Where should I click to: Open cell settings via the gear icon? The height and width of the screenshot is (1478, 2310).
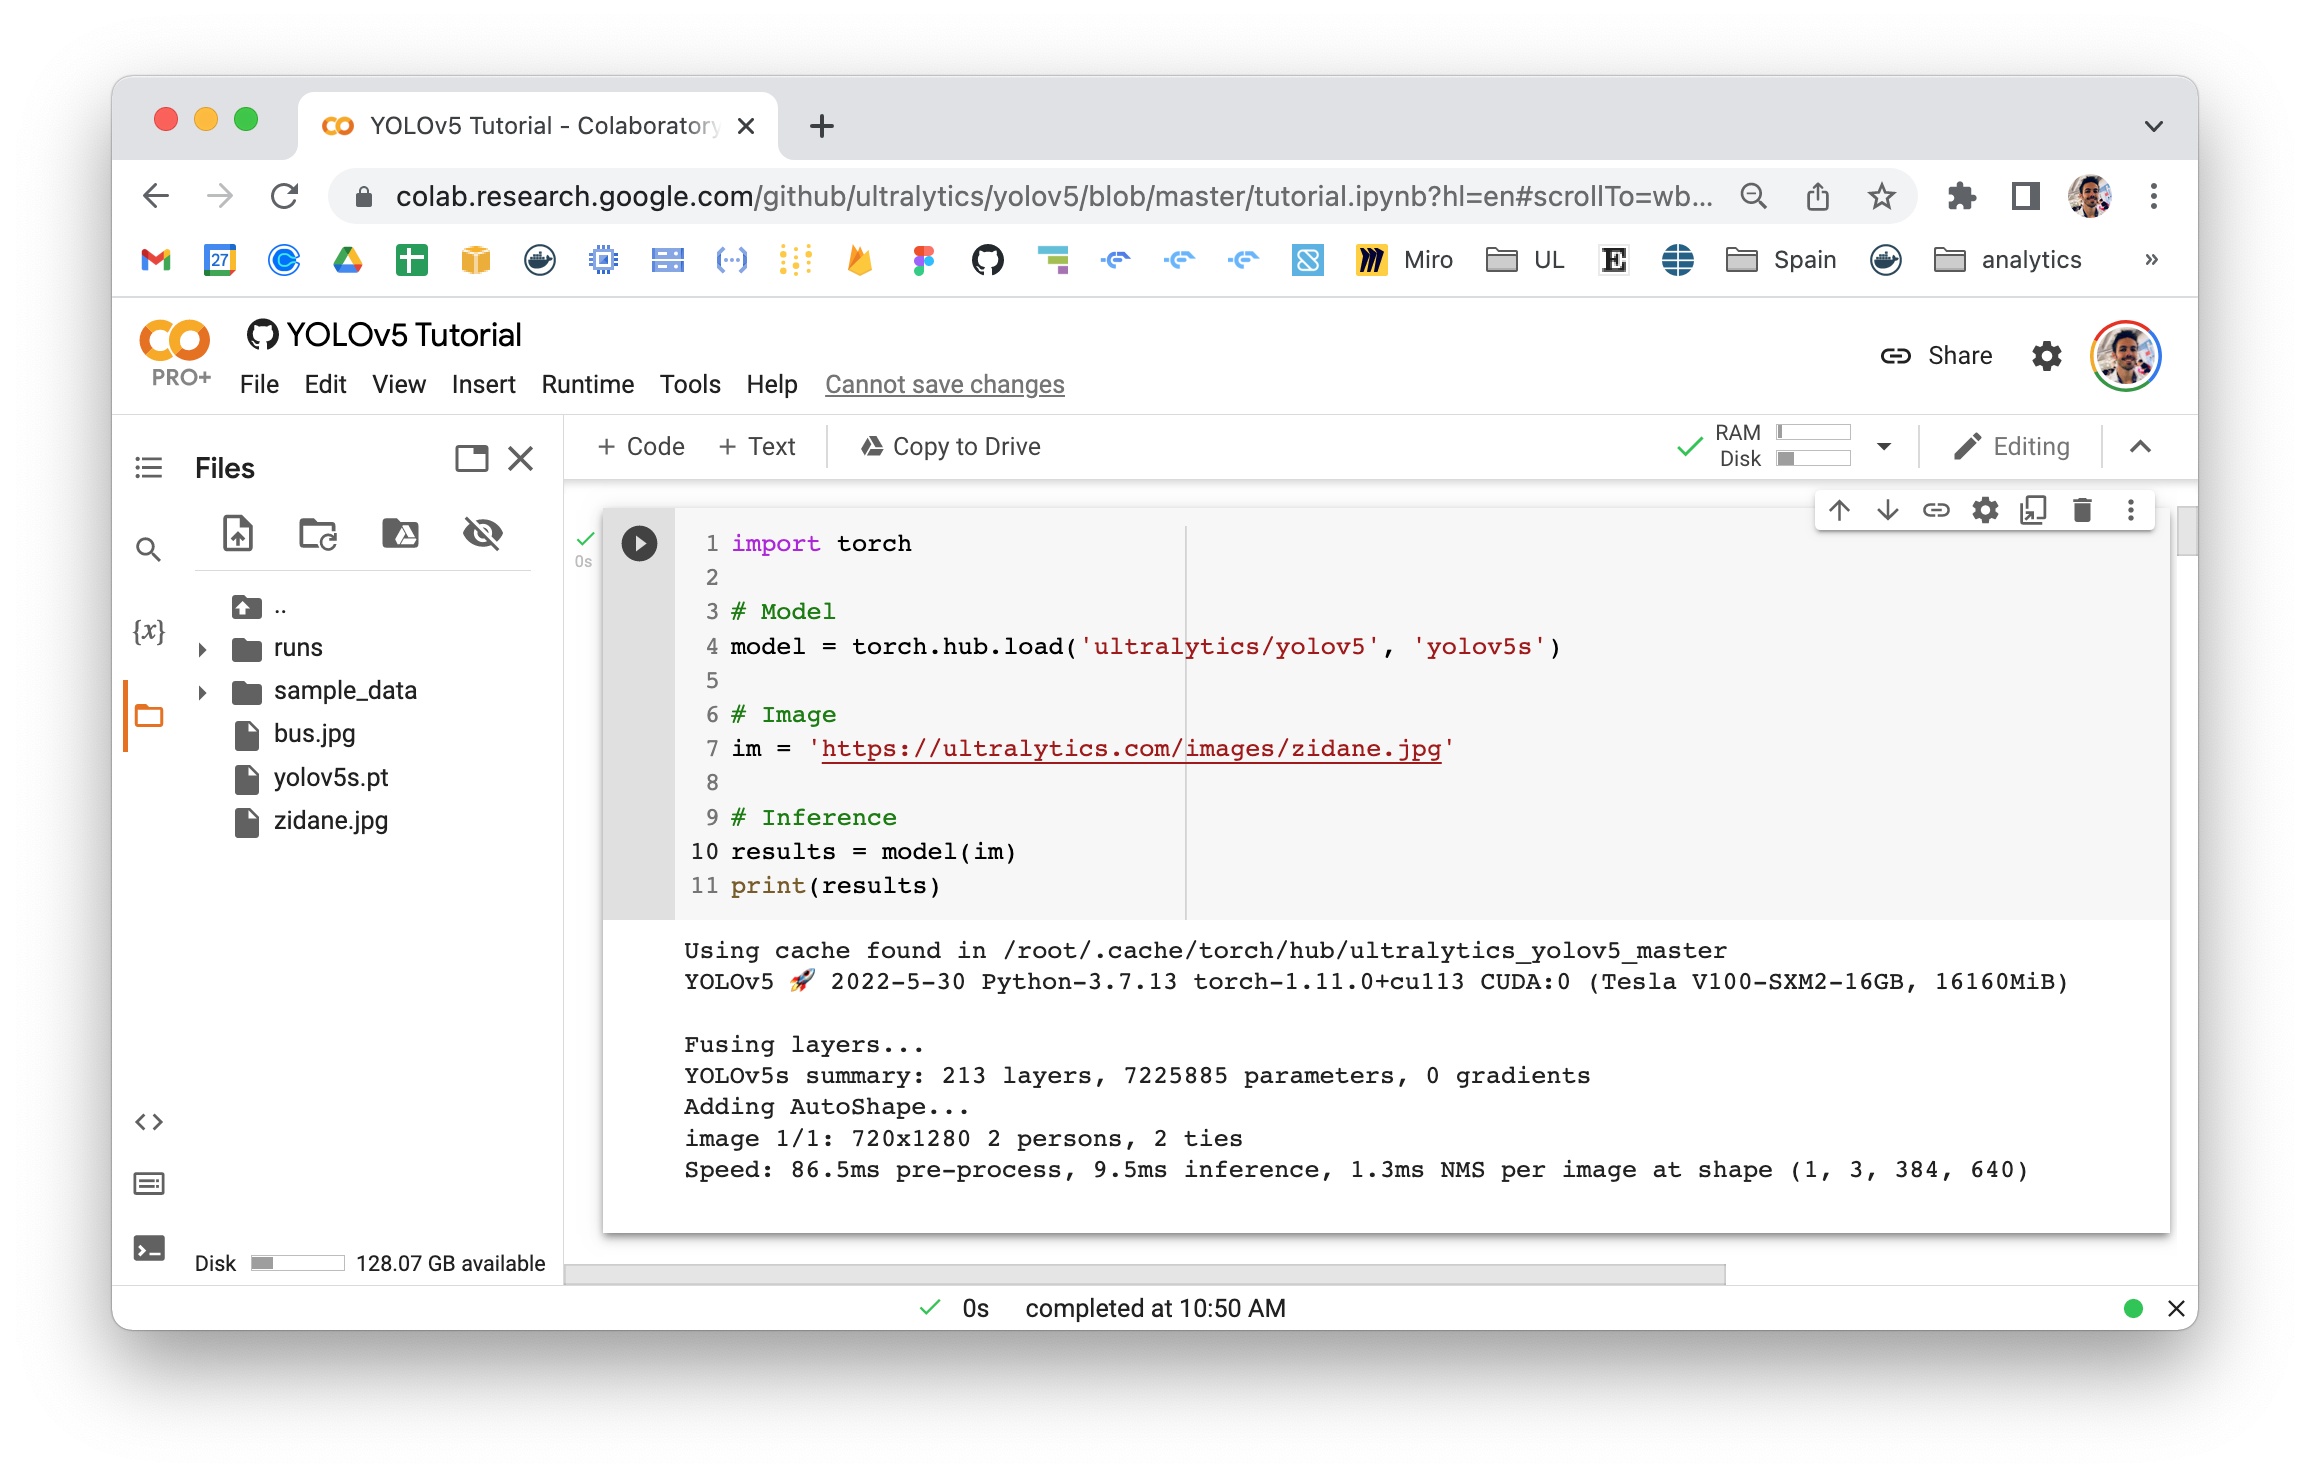(x=1984, y=509)
